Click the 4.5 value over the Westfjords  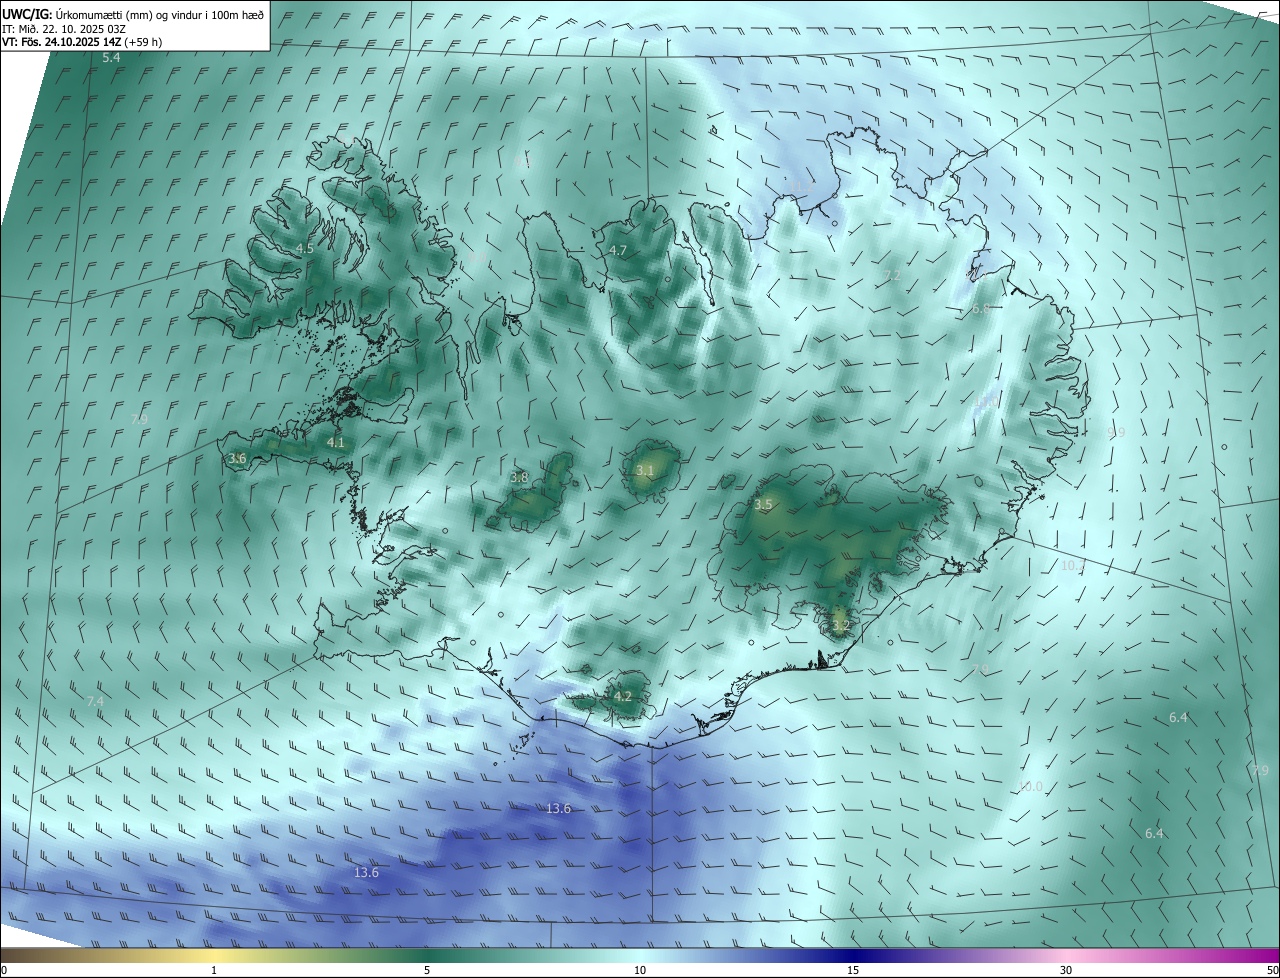click(x=305, y=248)
